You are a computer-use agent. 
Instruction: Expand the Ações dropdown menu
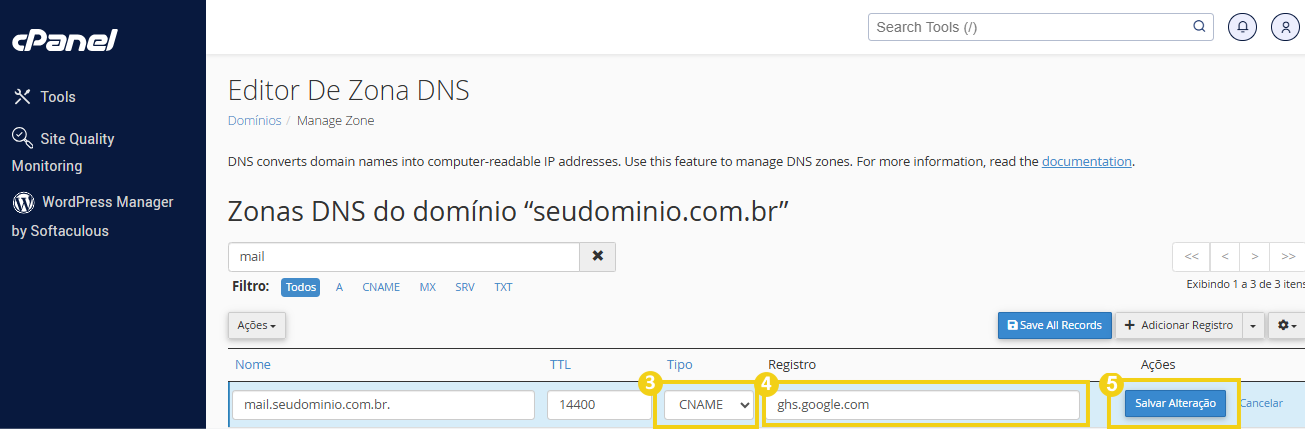pyautogui.click(x=257, y=325)
